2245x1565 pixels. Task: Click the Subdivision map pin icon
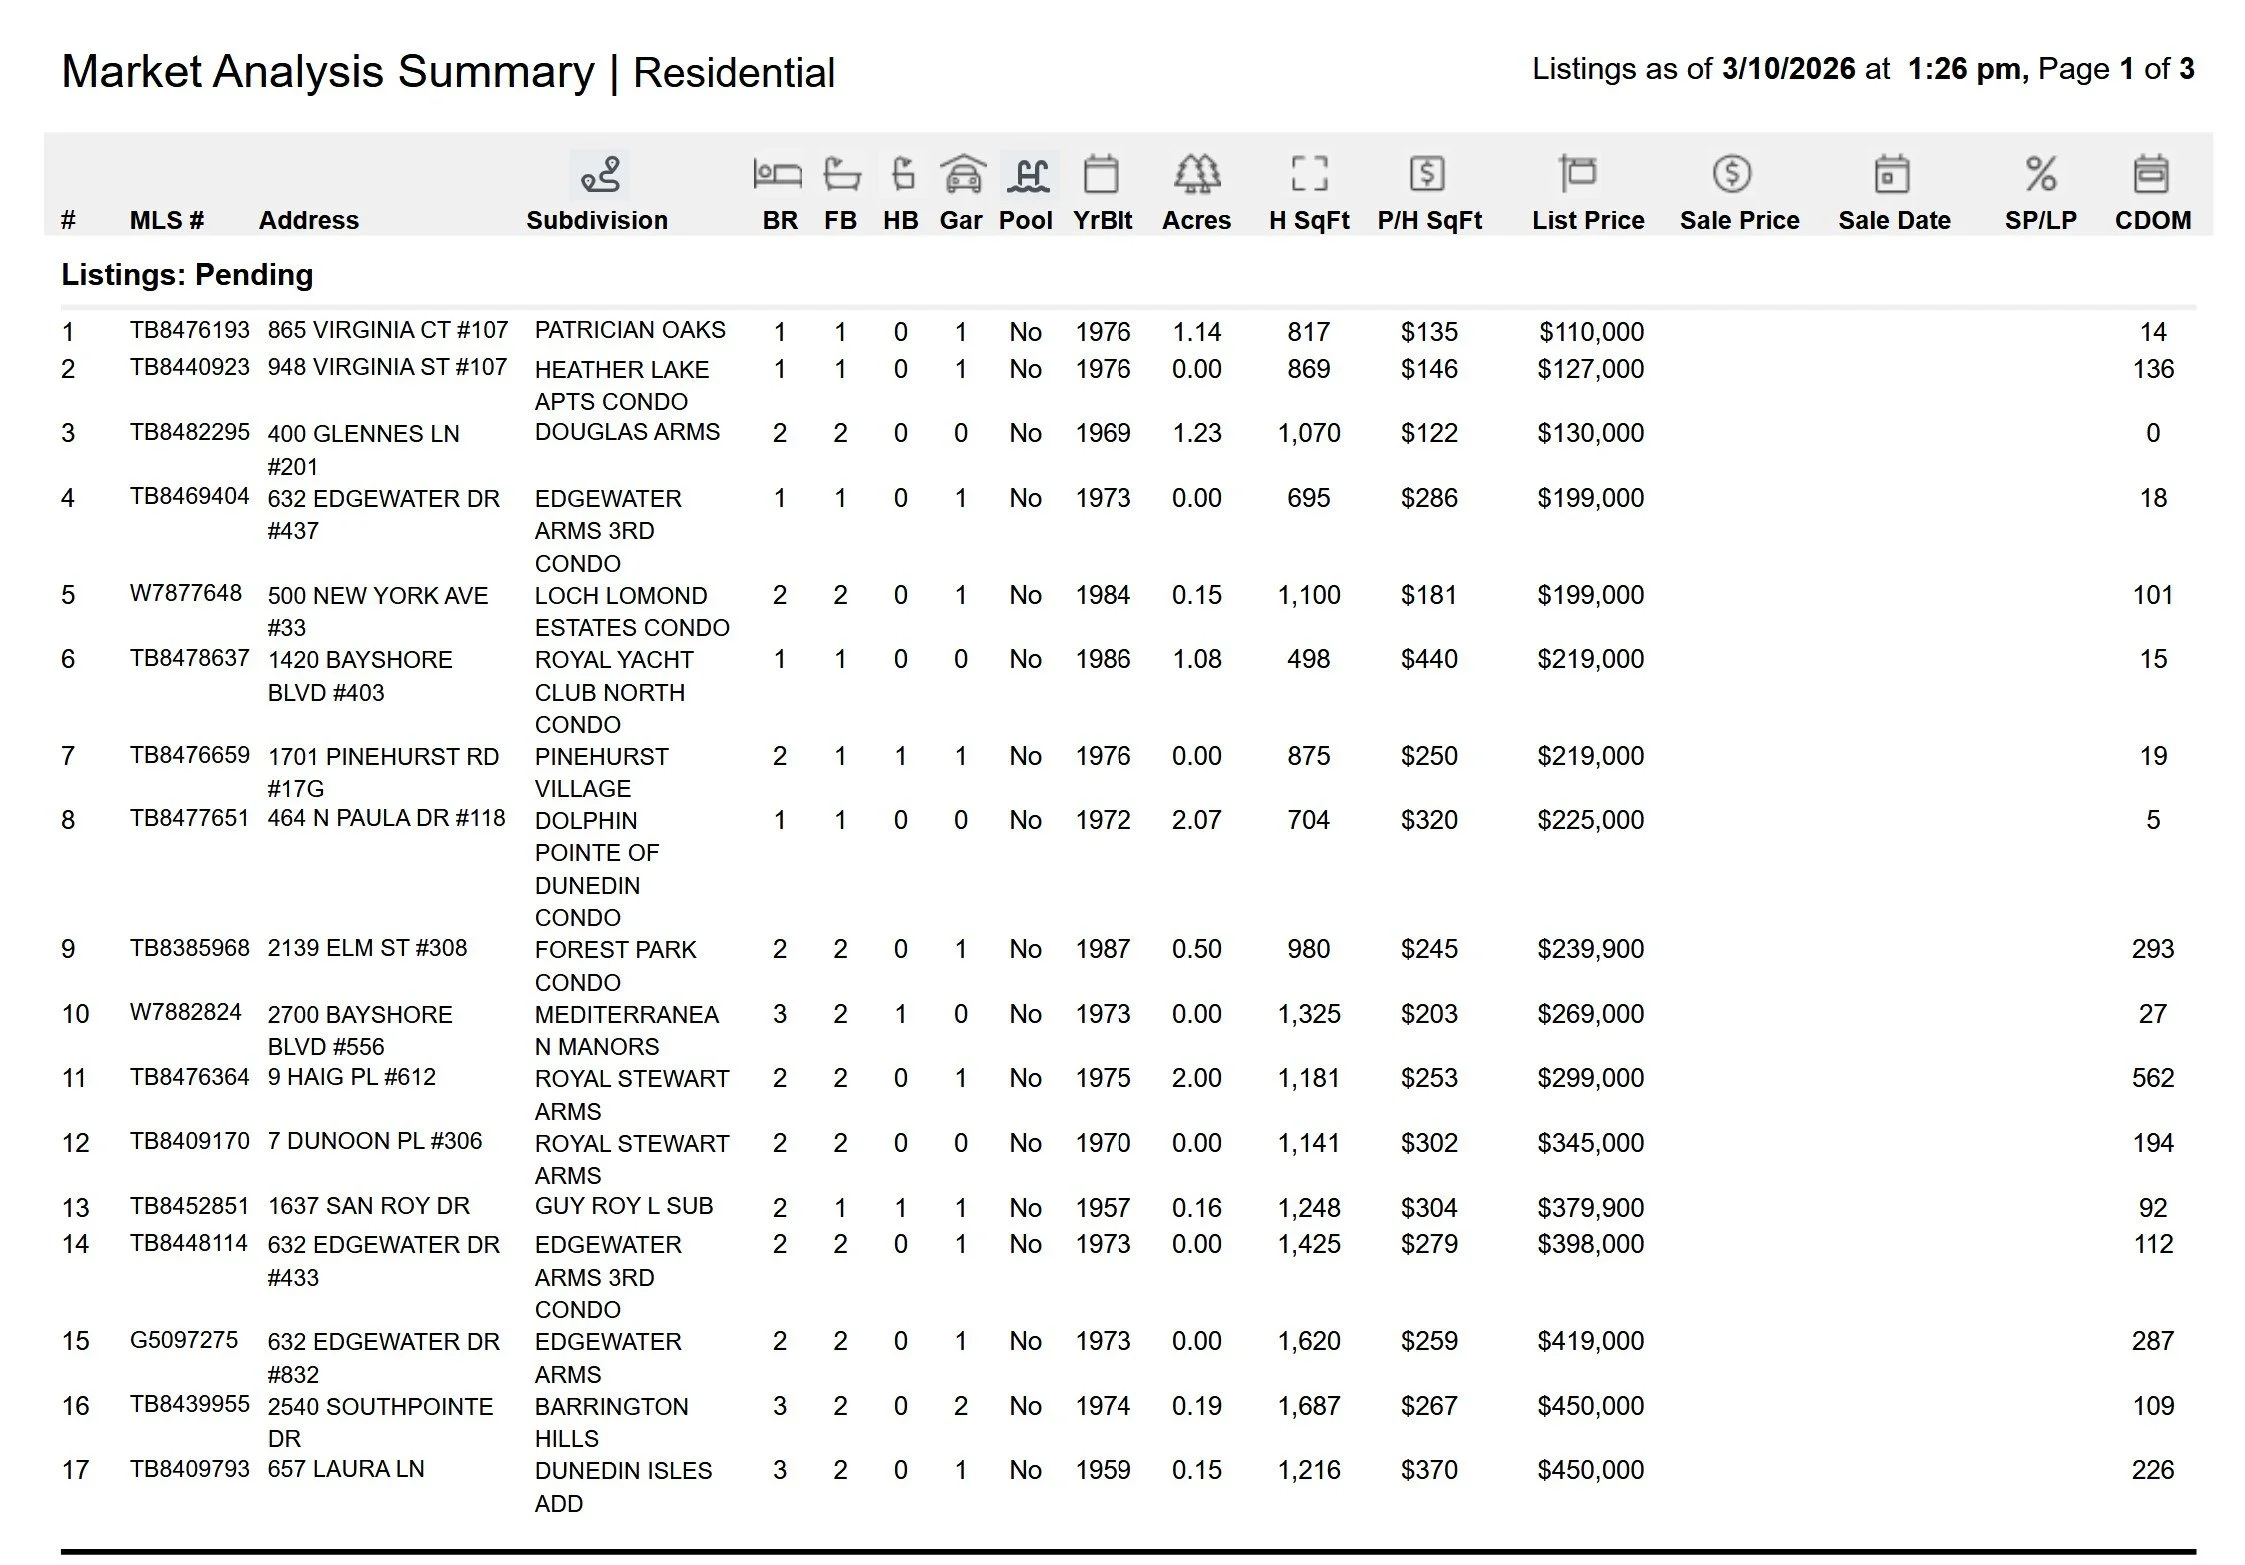coord(599,174)
